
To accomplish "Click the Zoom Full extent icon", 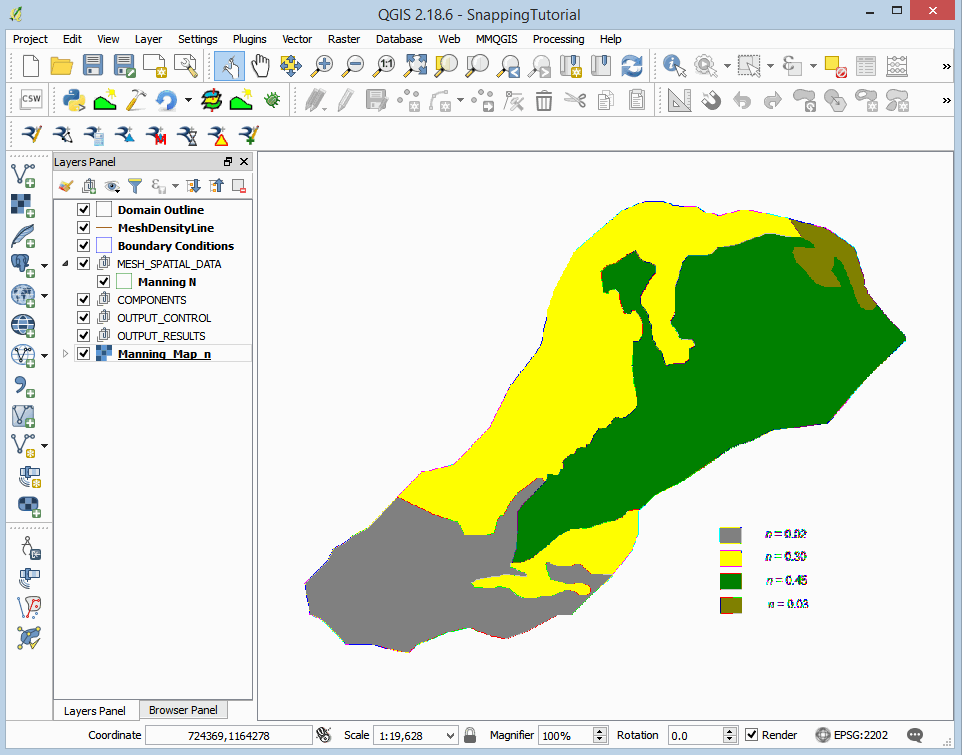I will click(416, 67).
